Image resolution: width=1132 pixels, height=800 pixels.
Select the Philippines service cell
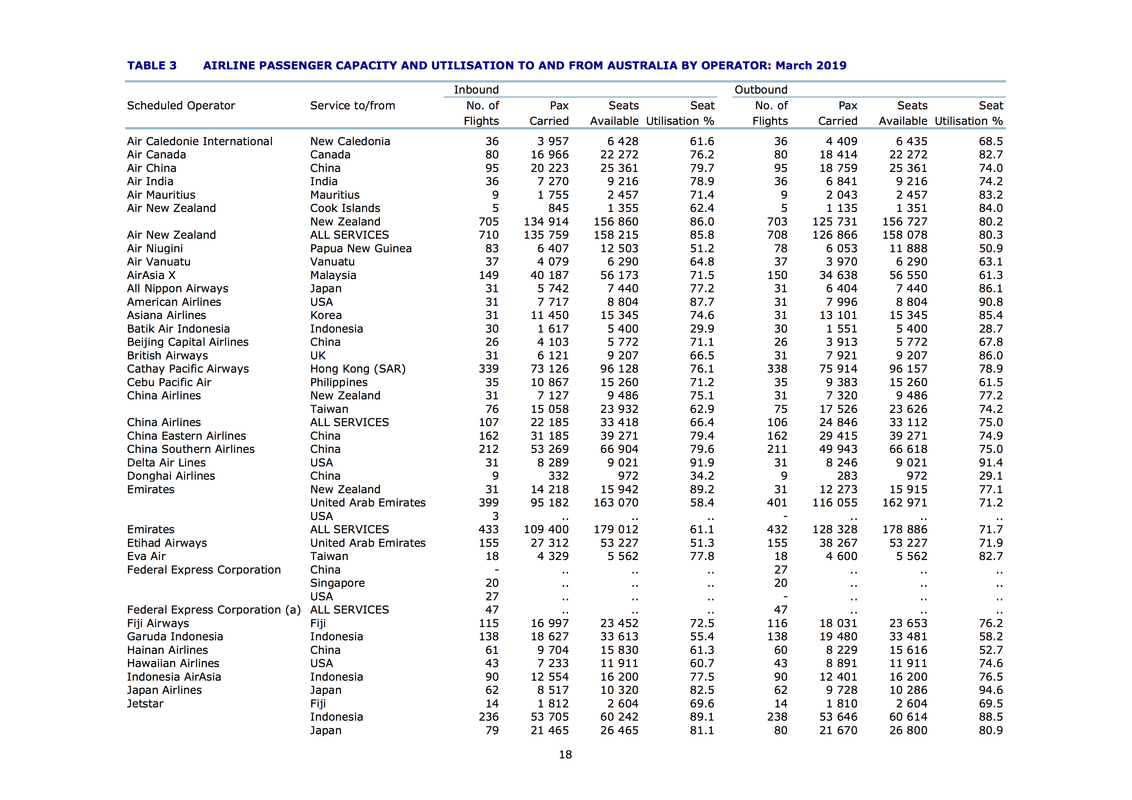tap(339, 382)
